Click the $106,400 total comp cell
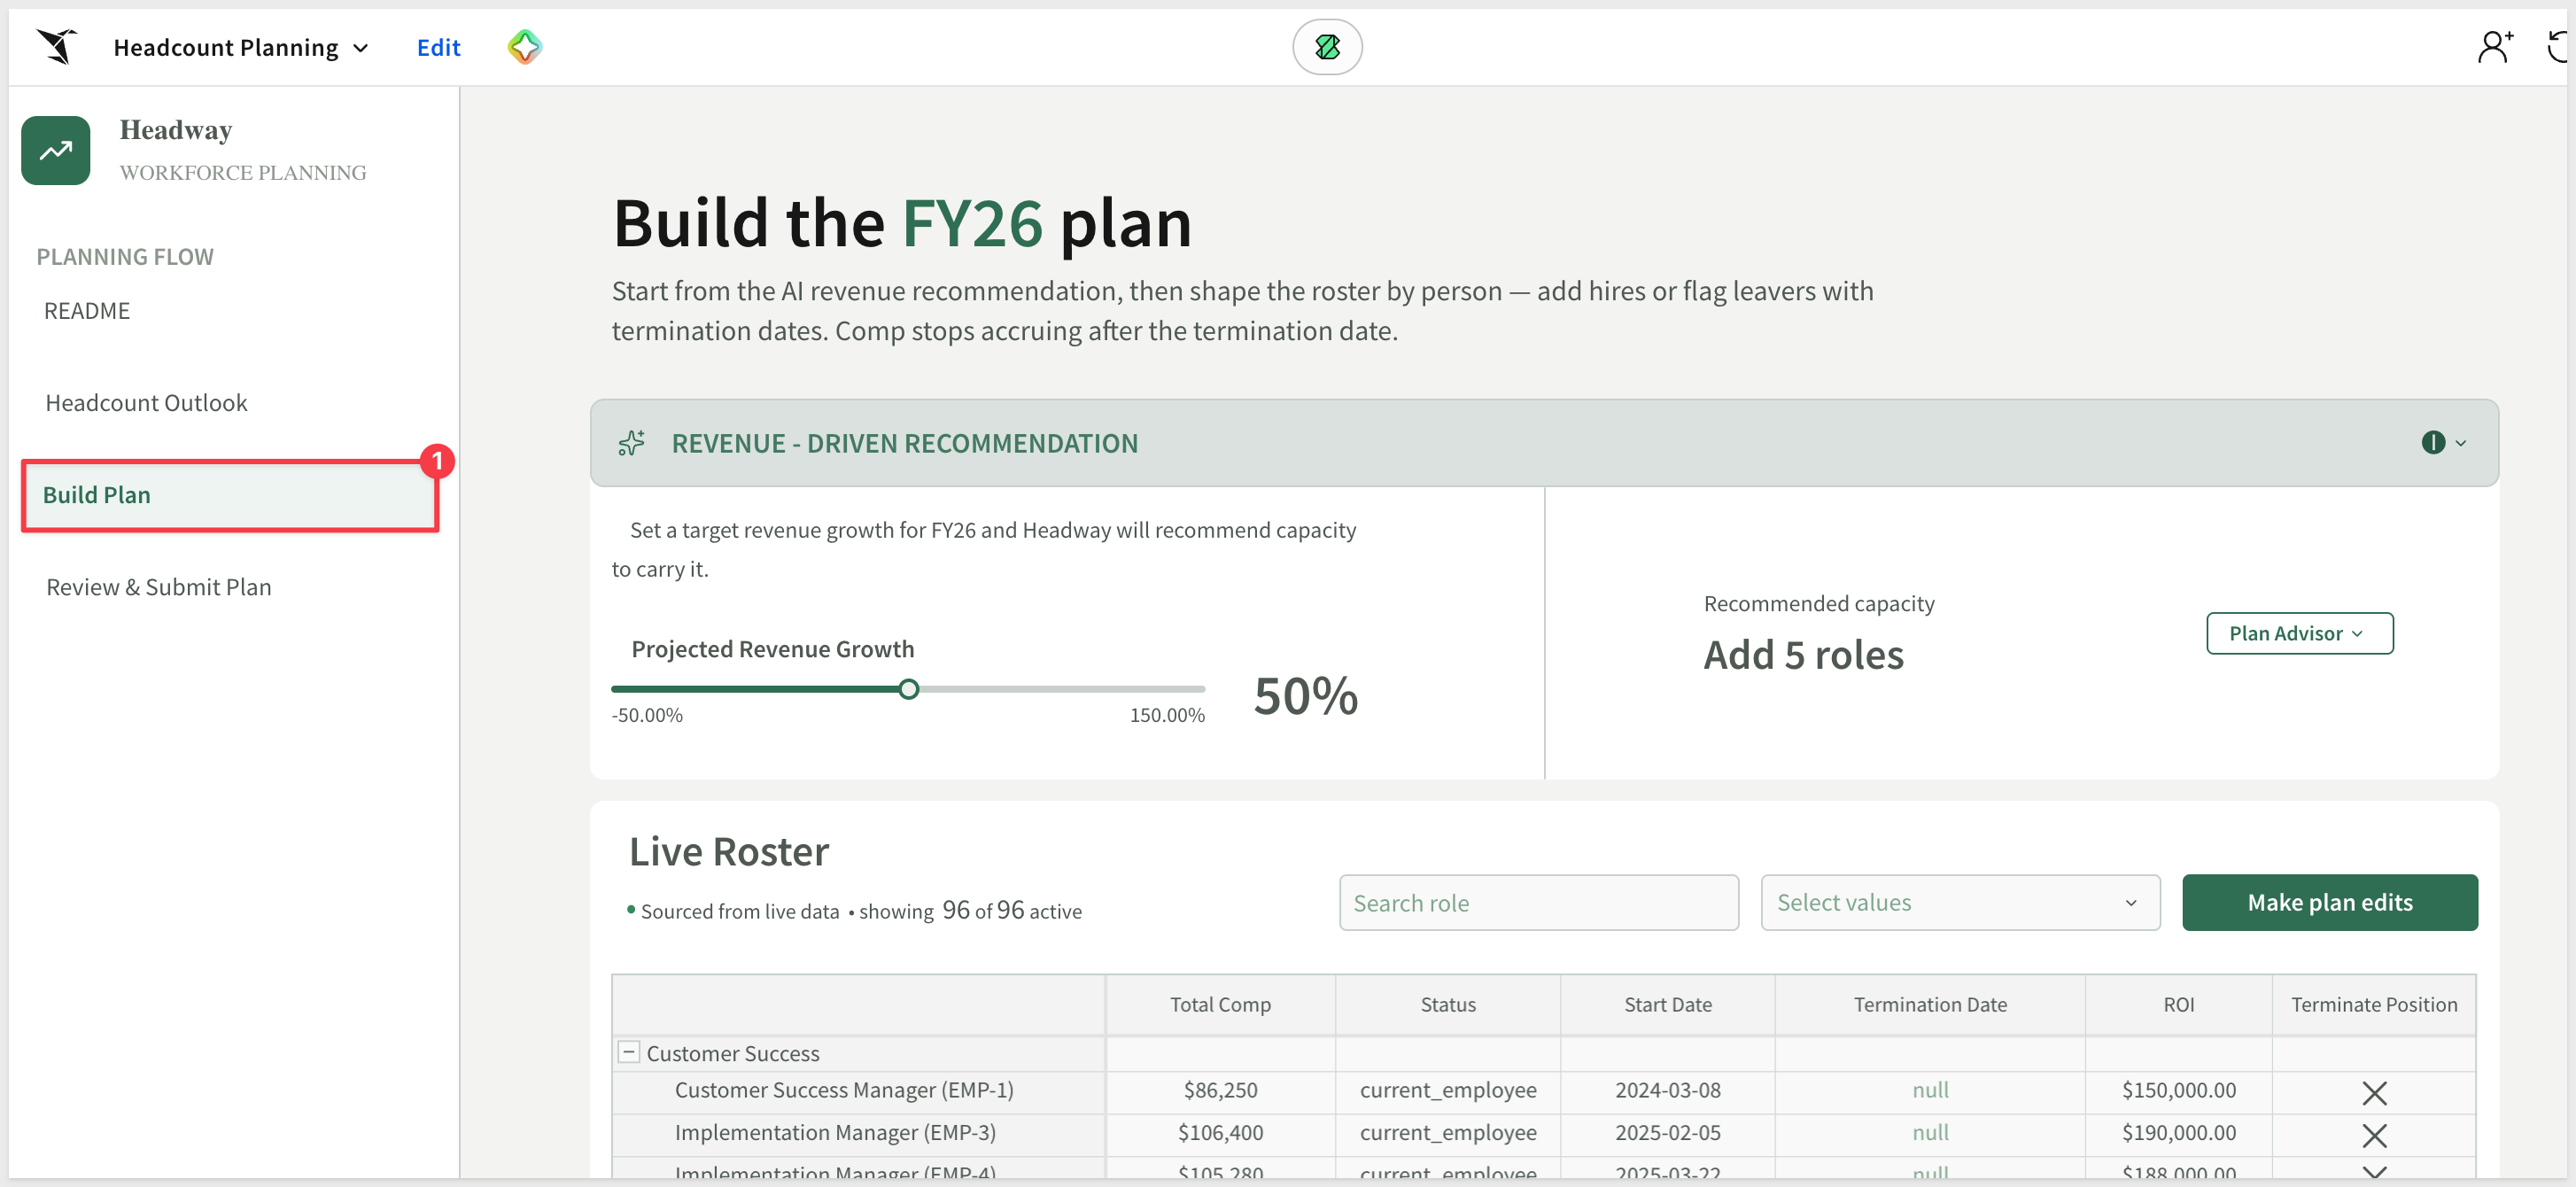The height and width of the screenshot is (1187, 2576). click(1220, 1133)
